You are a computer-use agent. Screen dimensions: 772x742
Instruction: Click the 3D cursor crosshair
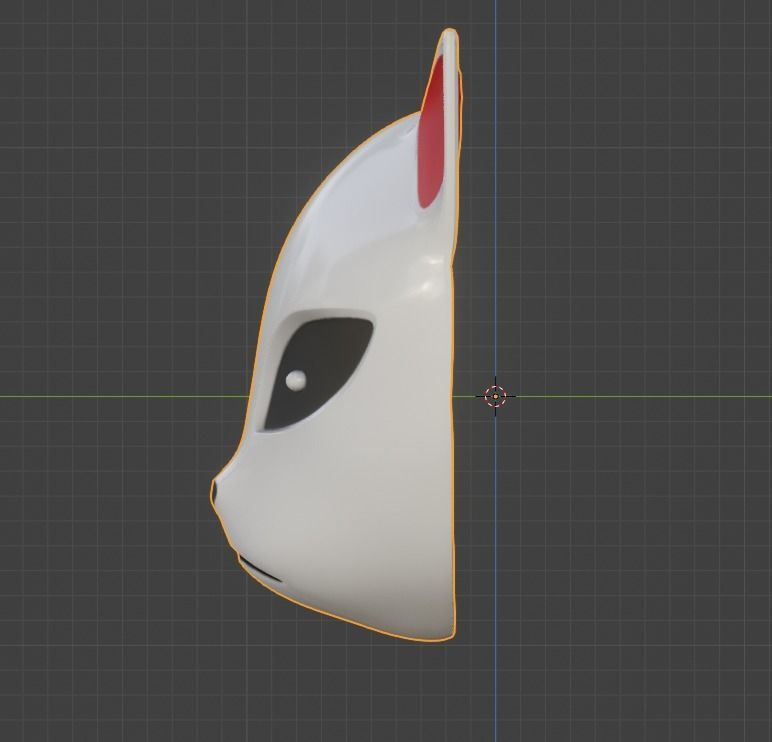click(x=495, y=396)
